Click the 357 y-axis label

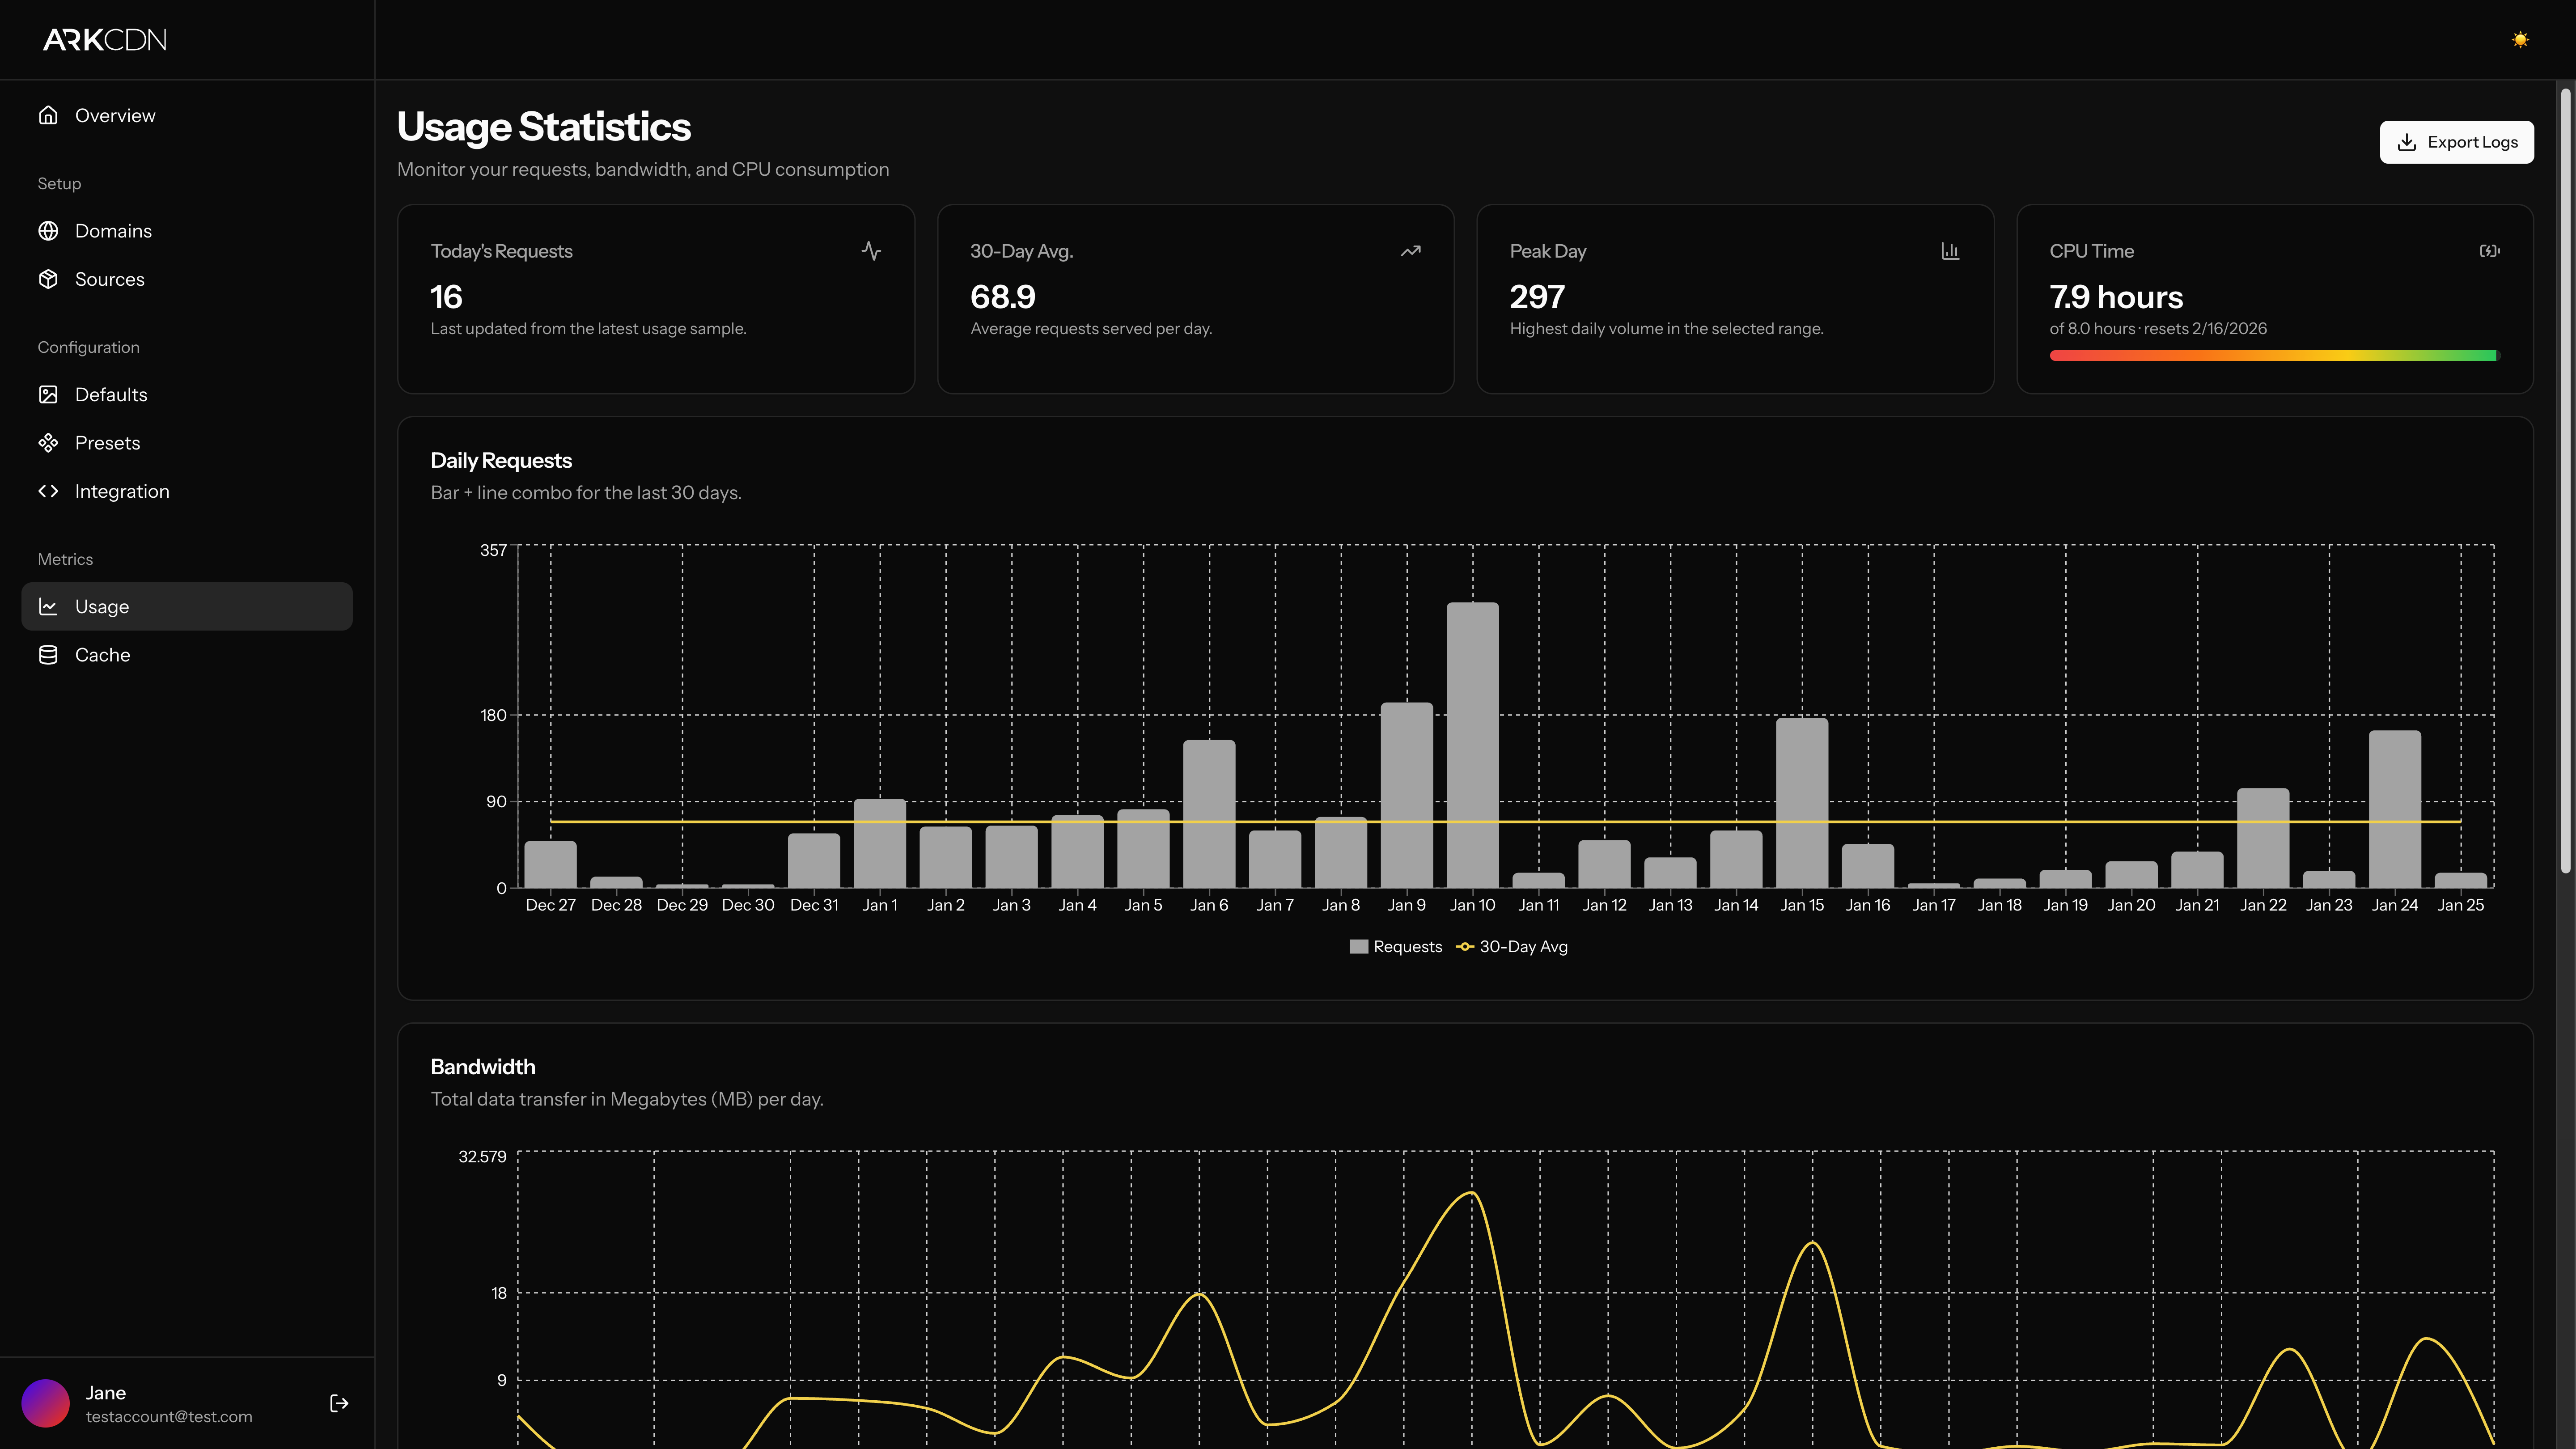click(493, 550)
